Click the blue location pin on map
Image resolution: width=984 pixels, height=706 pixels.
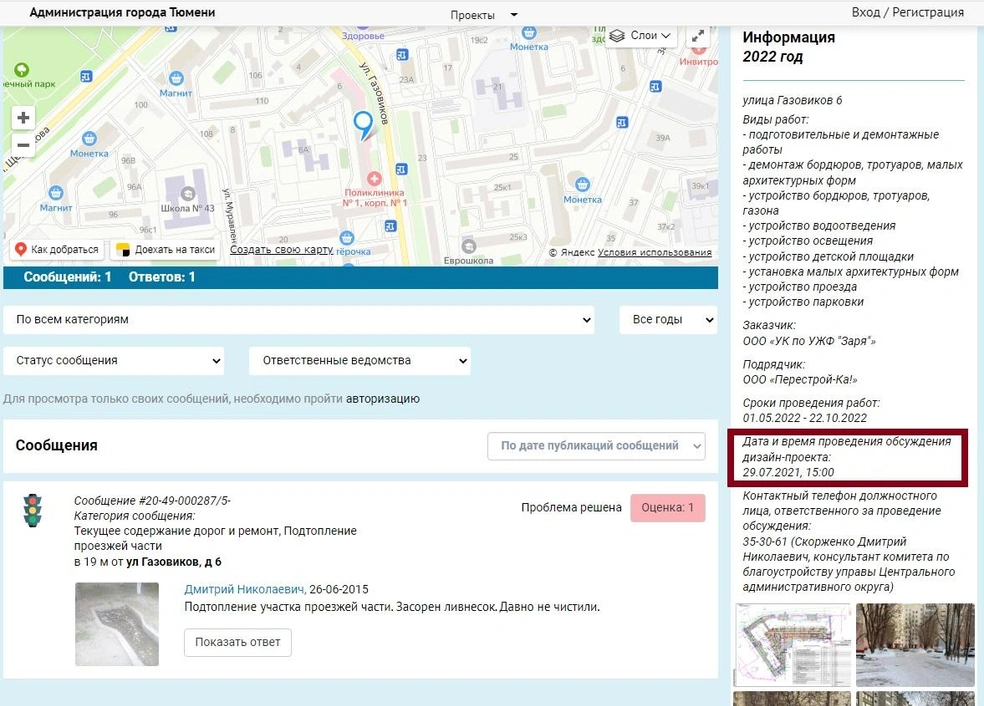click(363, 125)
